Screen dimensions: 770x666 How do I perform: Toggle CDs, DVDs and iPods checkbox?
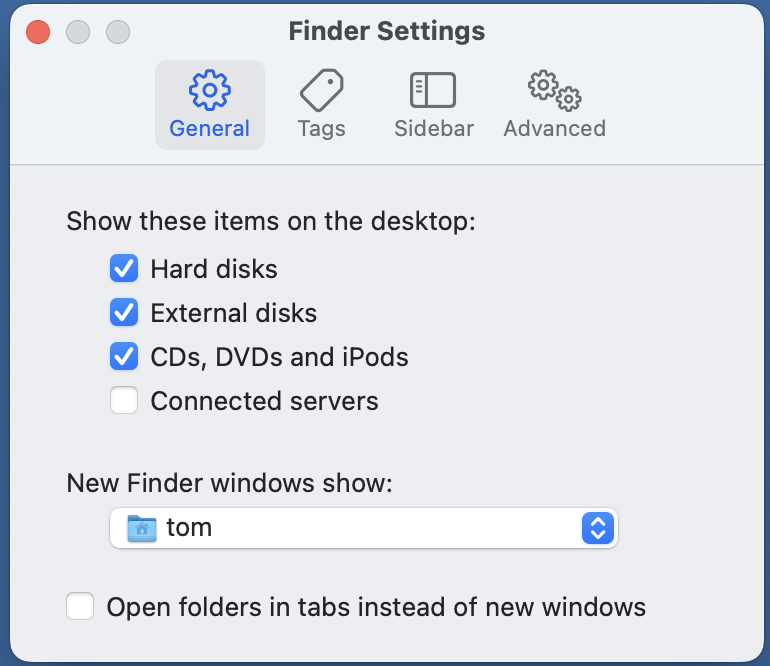(124, 356)
